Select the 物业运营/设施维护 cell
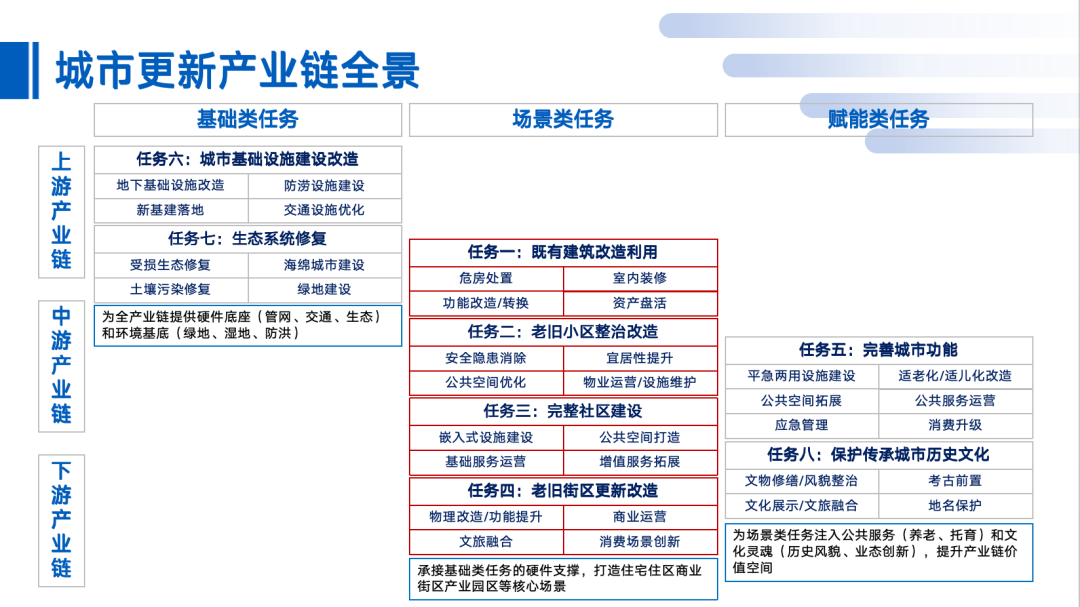The width and height of the screenshot is (1080, 607). (x=640, y=383)
